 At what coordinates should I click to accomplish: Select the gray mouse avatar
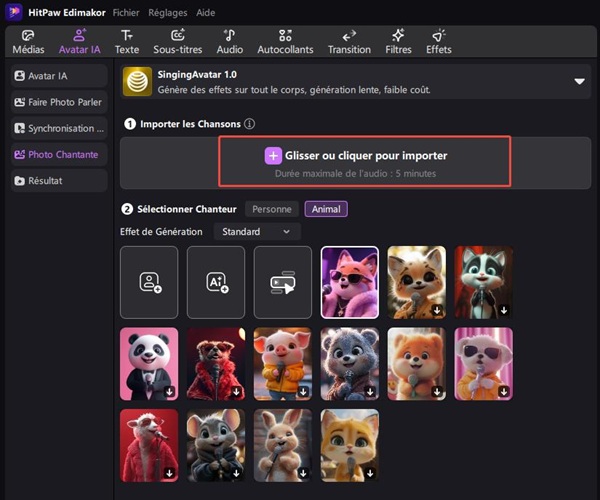click(x=216, y=445)
